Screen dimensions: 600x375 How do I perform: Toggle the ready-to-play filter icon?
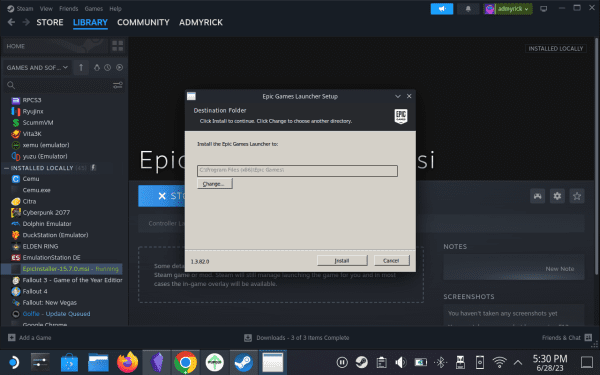[x=119, y=67]
